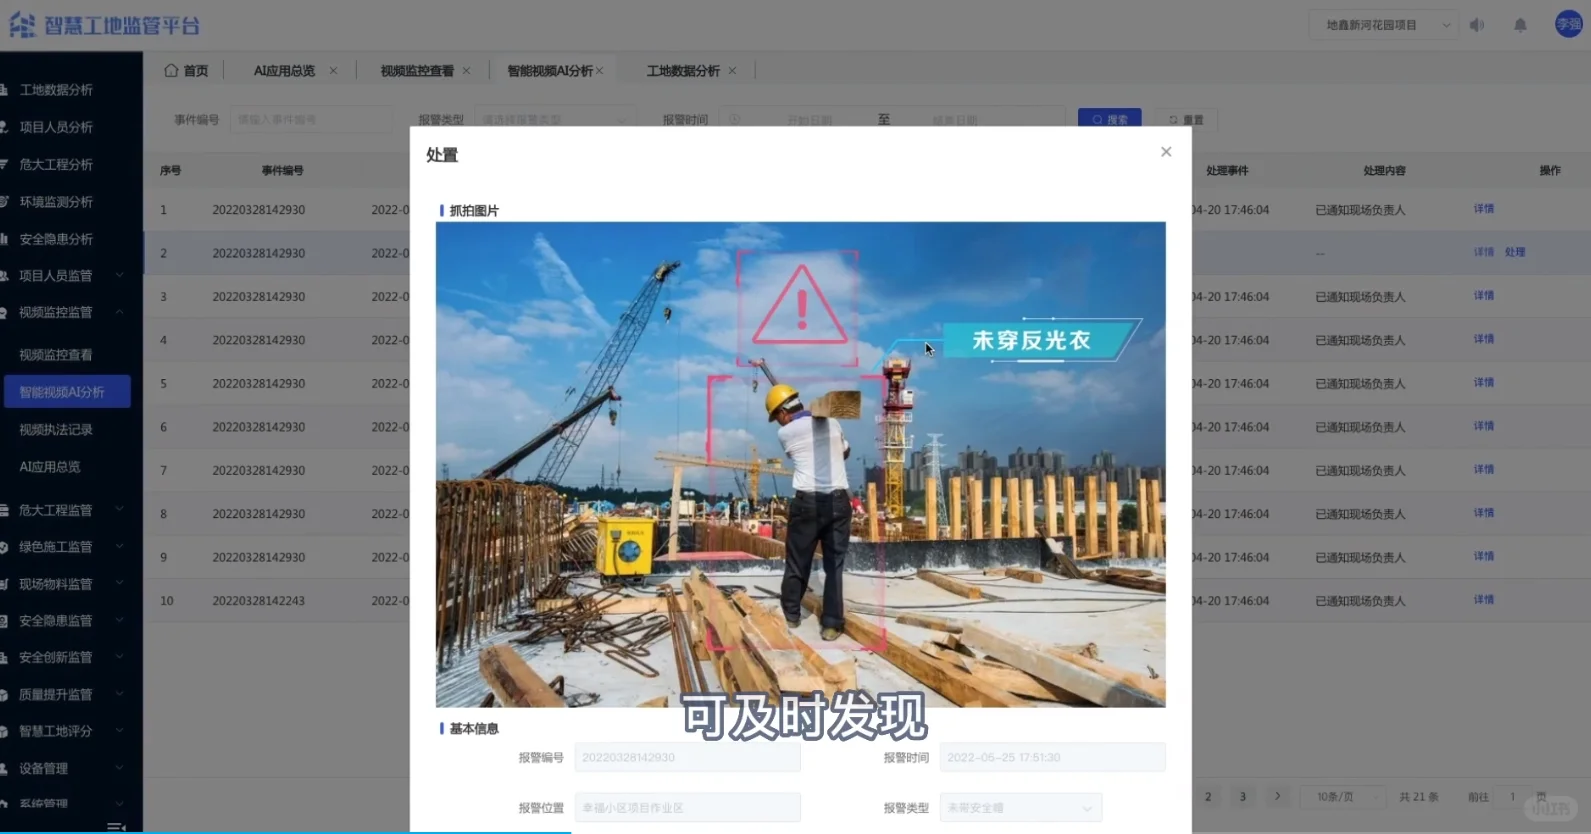Expand the 安全隐患监管 sidebar menu
The width and height of the screenshot is (1591, 834).
119,621
